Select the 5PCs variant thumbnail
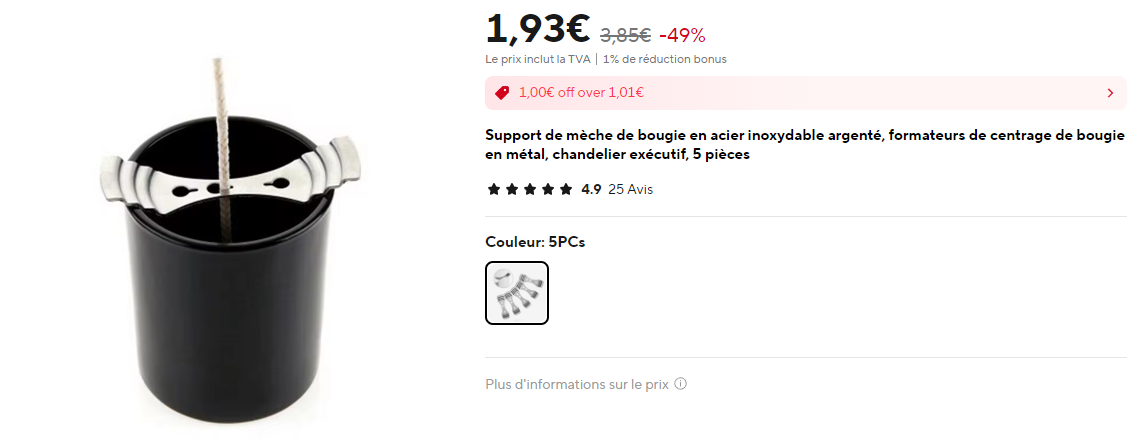This screenshot has width=1136, height=447. 517,293
